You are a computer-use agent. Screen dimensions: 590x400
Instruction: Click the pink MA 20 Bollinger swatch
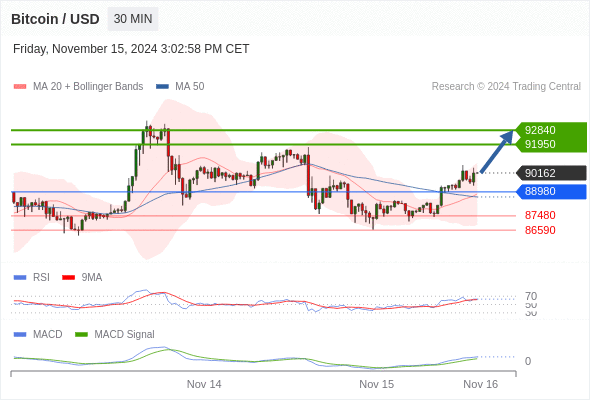(x=20, y=87)
